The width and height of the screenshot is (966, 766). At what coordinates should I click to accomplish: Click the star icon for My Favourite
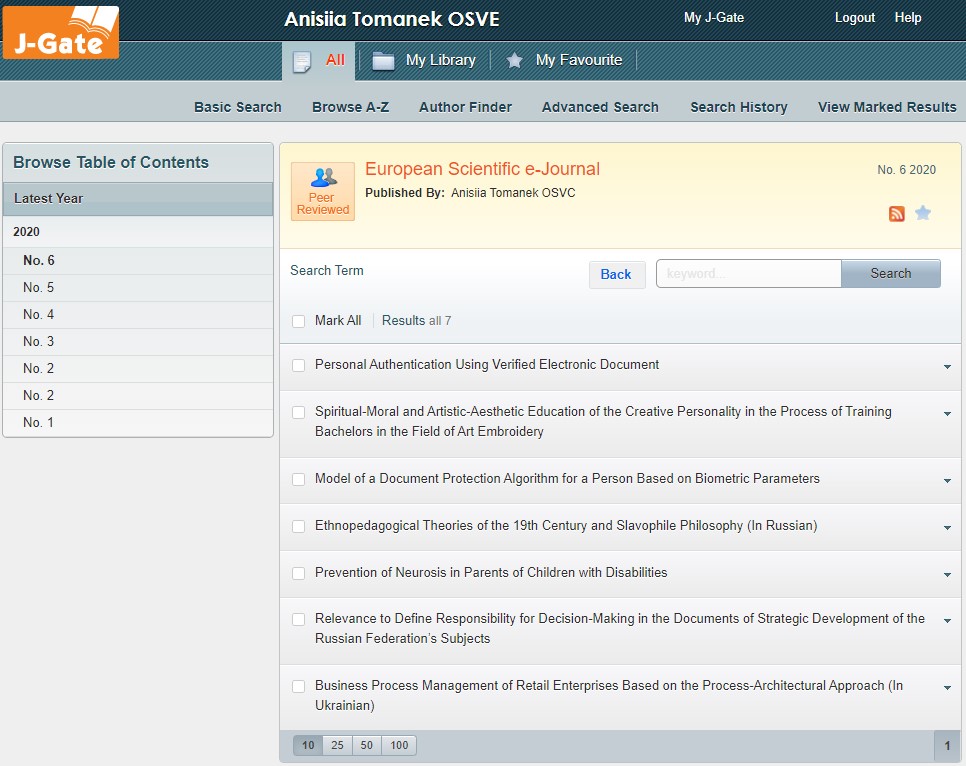click(515, 61)
